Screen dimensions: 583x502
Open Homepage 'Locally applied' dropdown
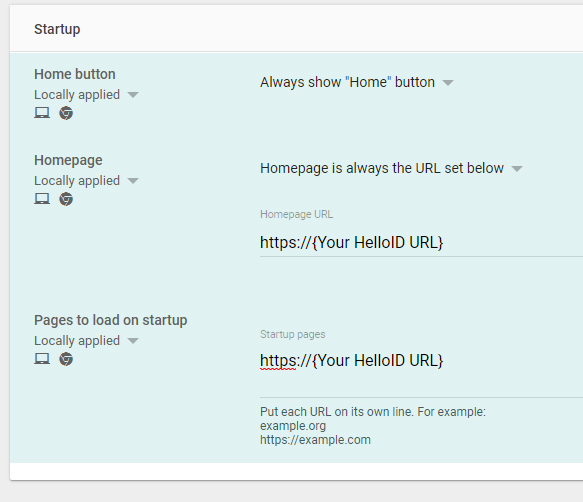tap(86, 181)
